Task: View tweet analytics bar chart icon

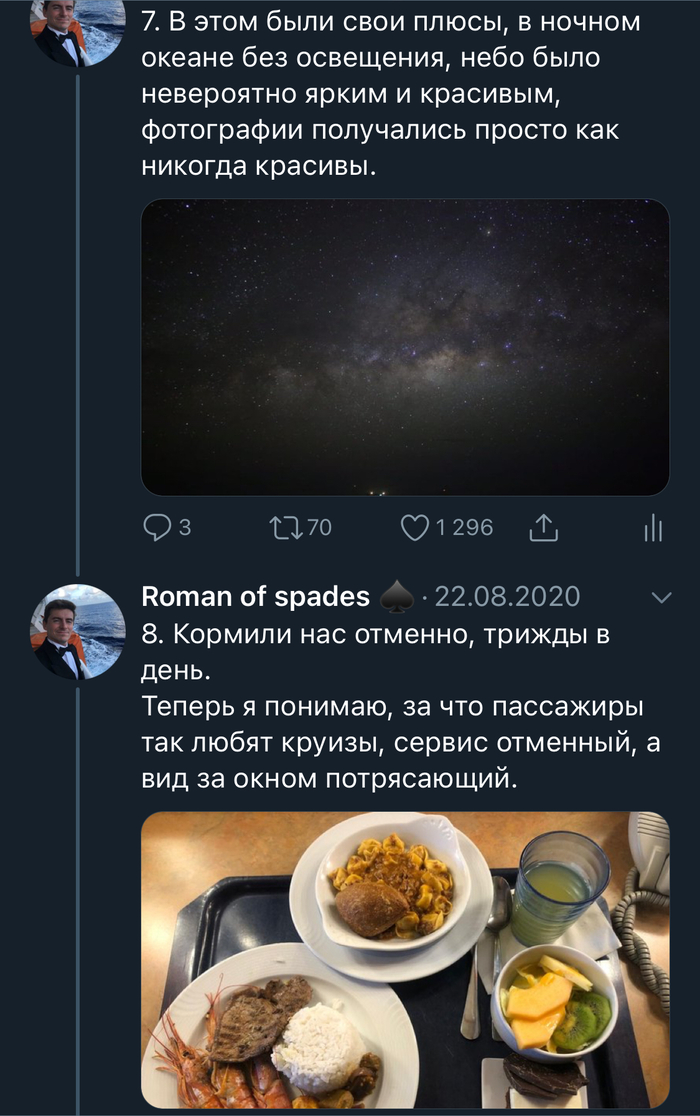Action: coord(653,528)
